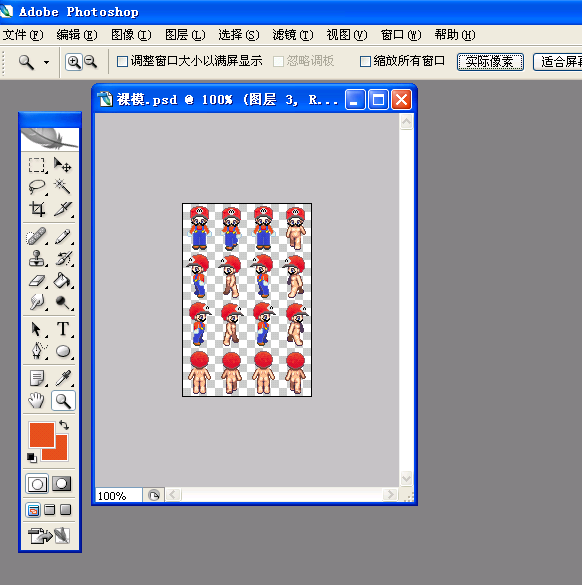
Task: Click the 适合屏幕 button
Action: (558, 62)
